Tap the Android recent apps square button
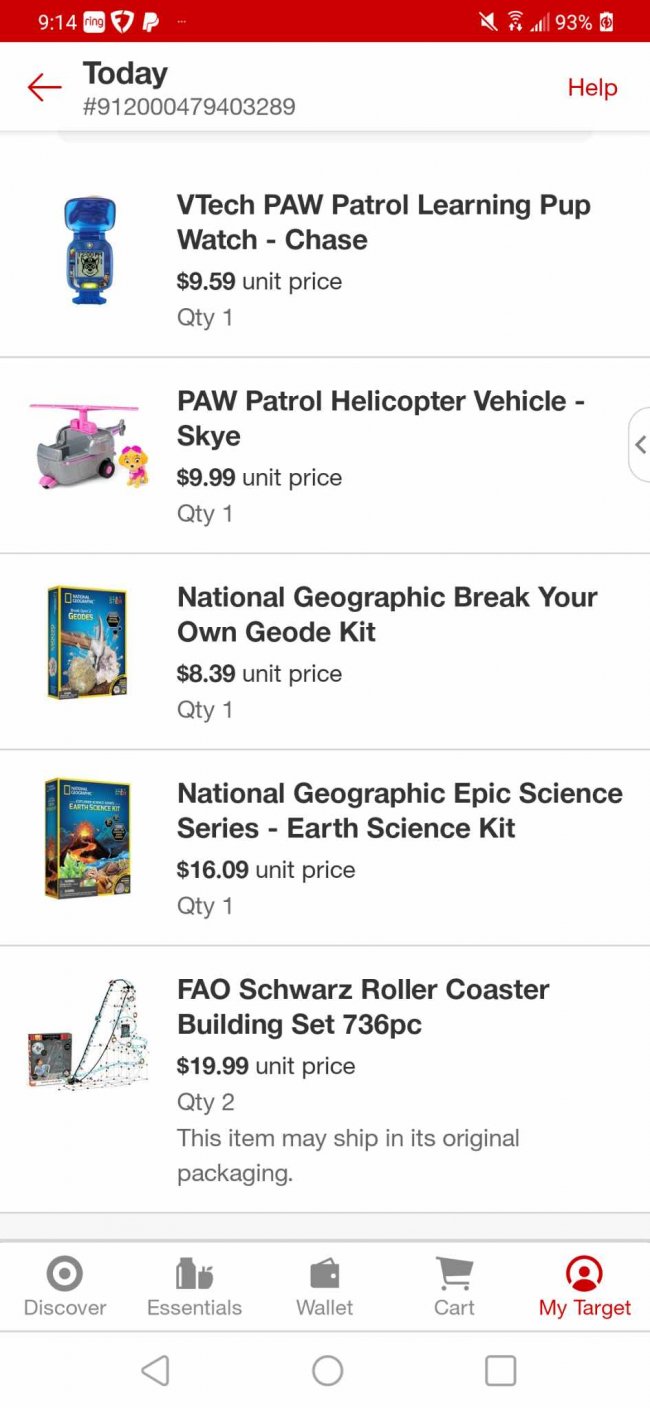The width and height of the screenshot is (650, 1408). click(500, 1370)
